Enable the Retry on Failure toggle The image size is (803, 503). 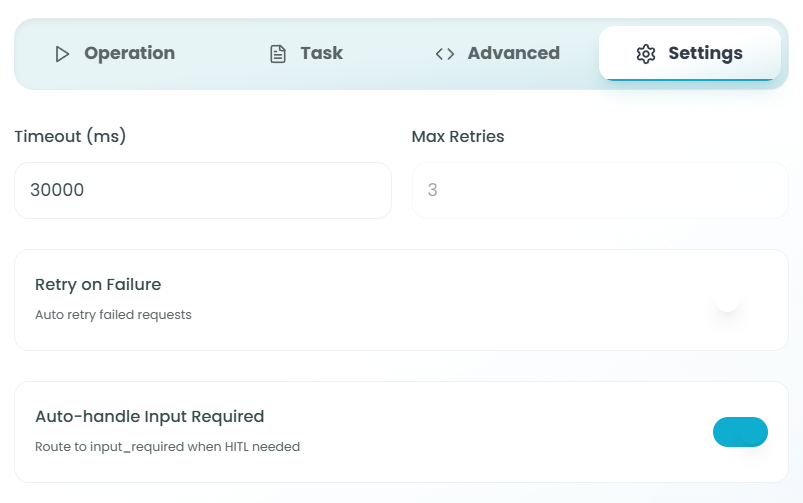click(740, 300)
